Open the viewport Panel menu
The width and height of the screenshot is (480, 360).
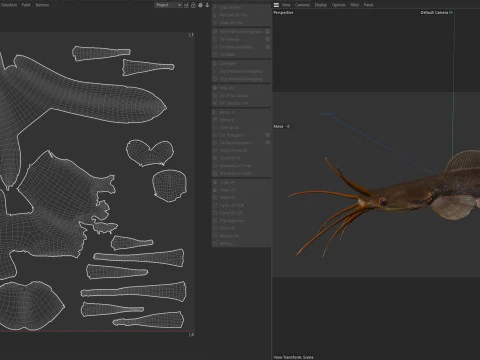[x=368, y=5]
